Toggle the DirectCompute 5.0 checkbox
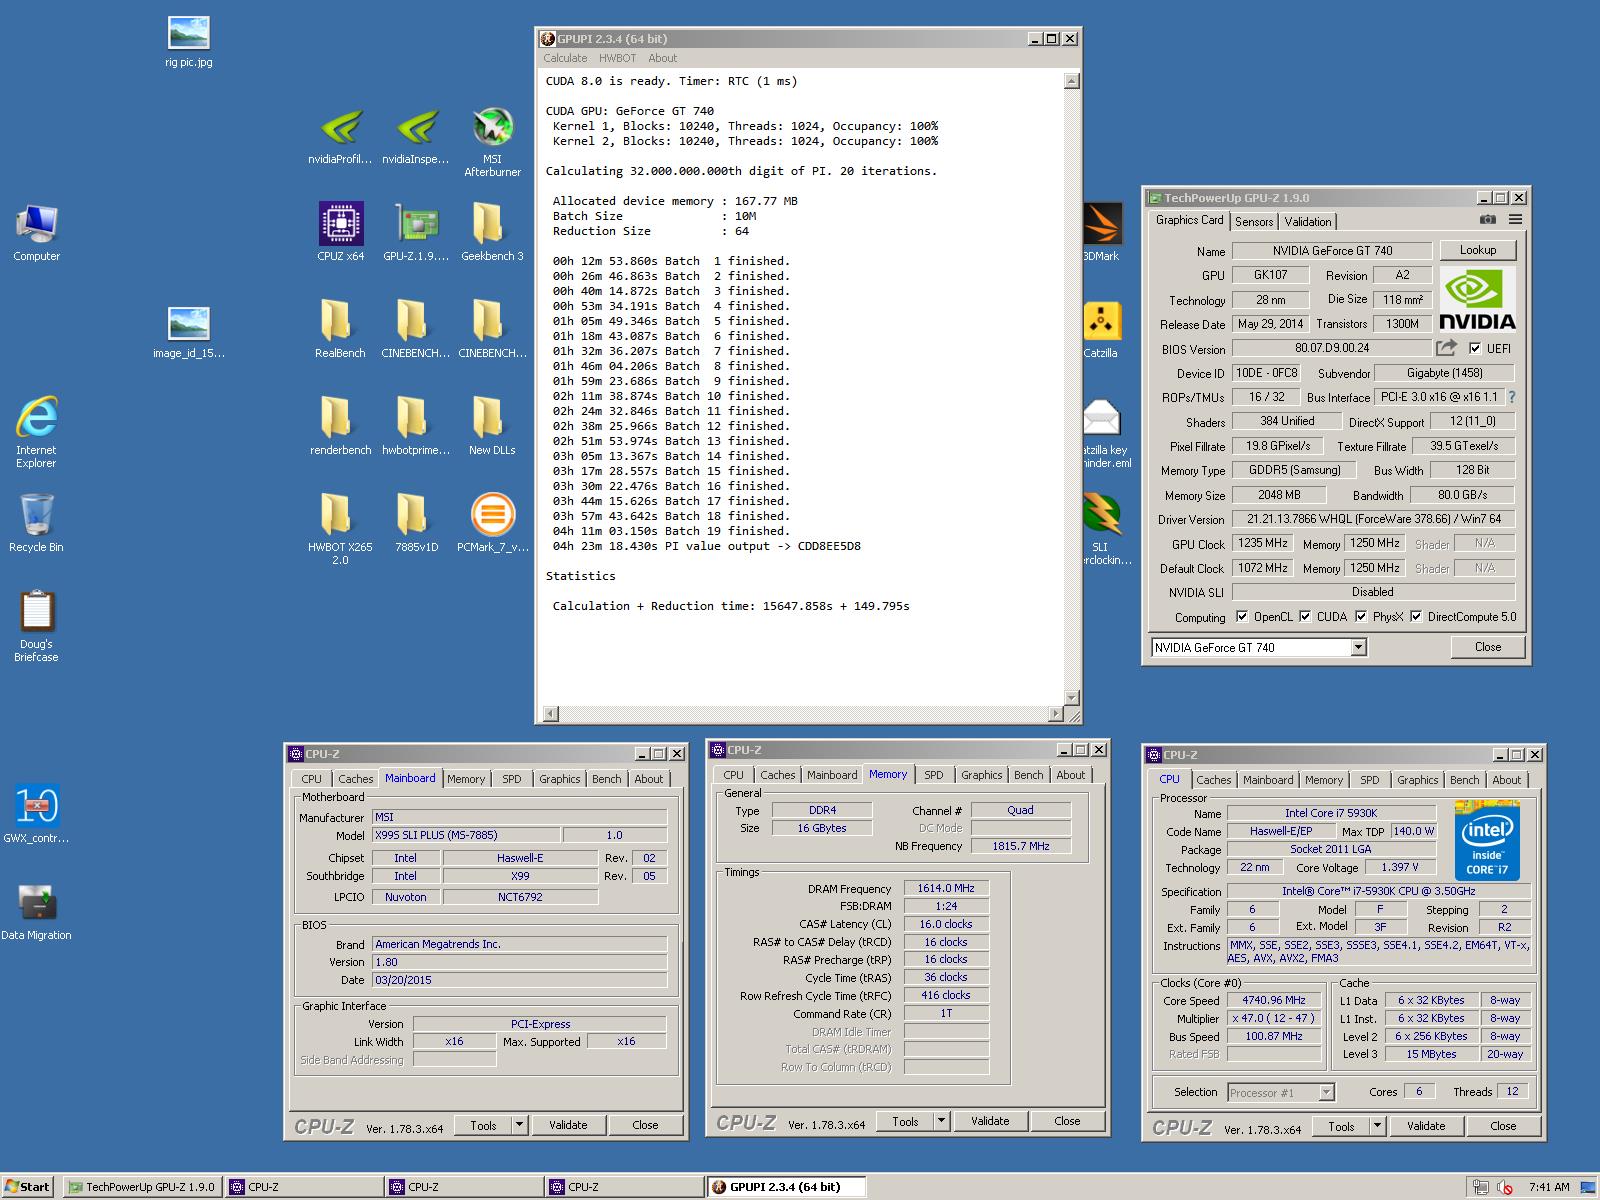The width and height of the screenshot is (1600, 1200). pyautogui.click(x=1416, y=616)
